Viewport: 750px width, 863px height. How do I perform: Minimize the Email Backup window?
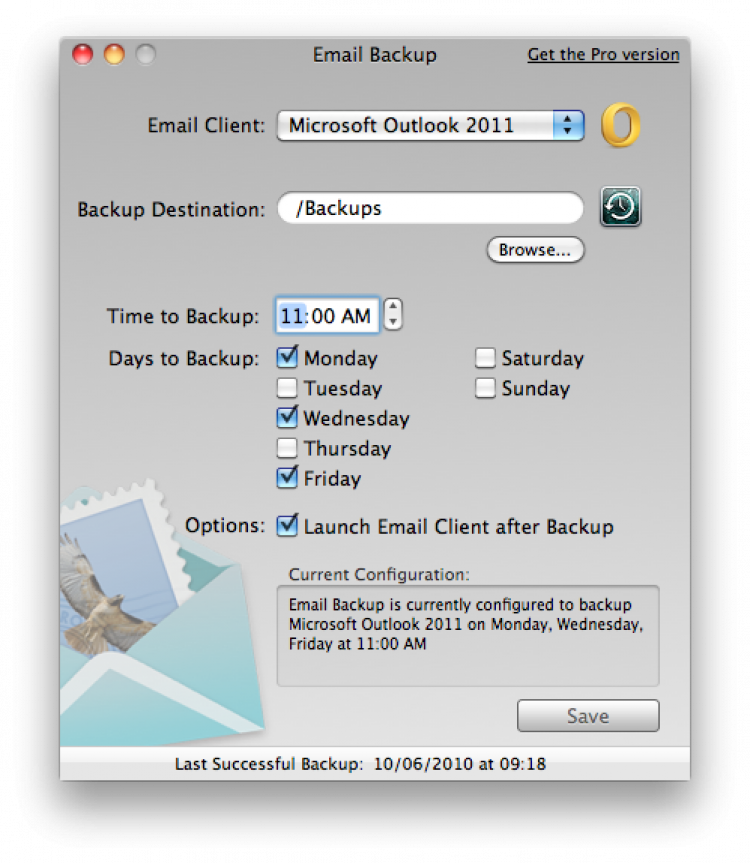pyautogui.click(x=114, y=54)
